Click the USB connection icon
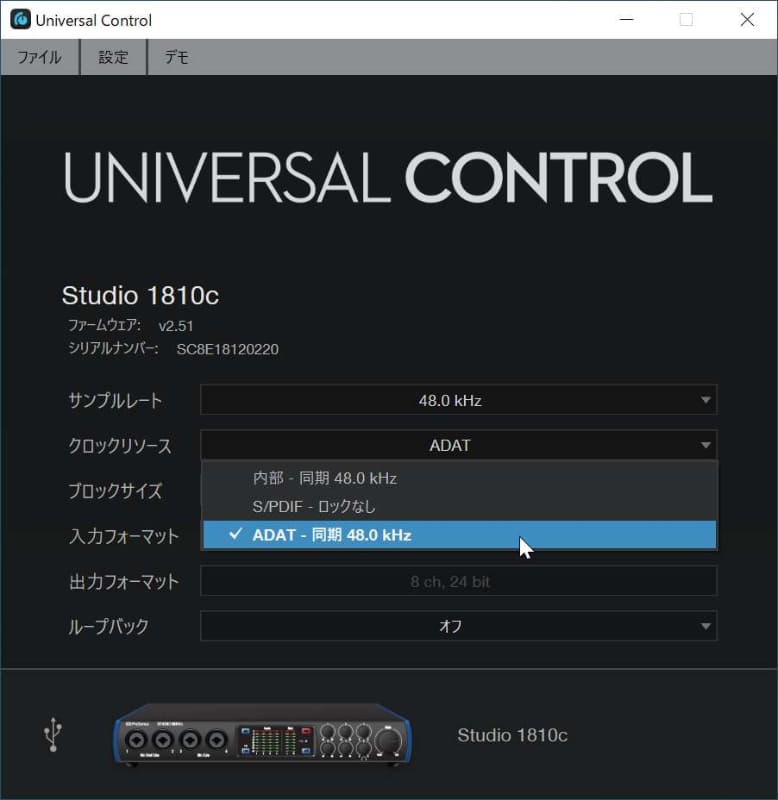The height and width of the screenshot is (800, 778). click(53, 735)
